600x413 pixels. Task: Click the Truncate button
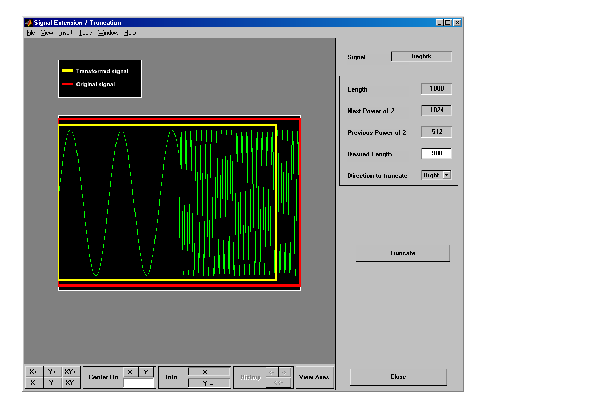click(x=403, y=253)
